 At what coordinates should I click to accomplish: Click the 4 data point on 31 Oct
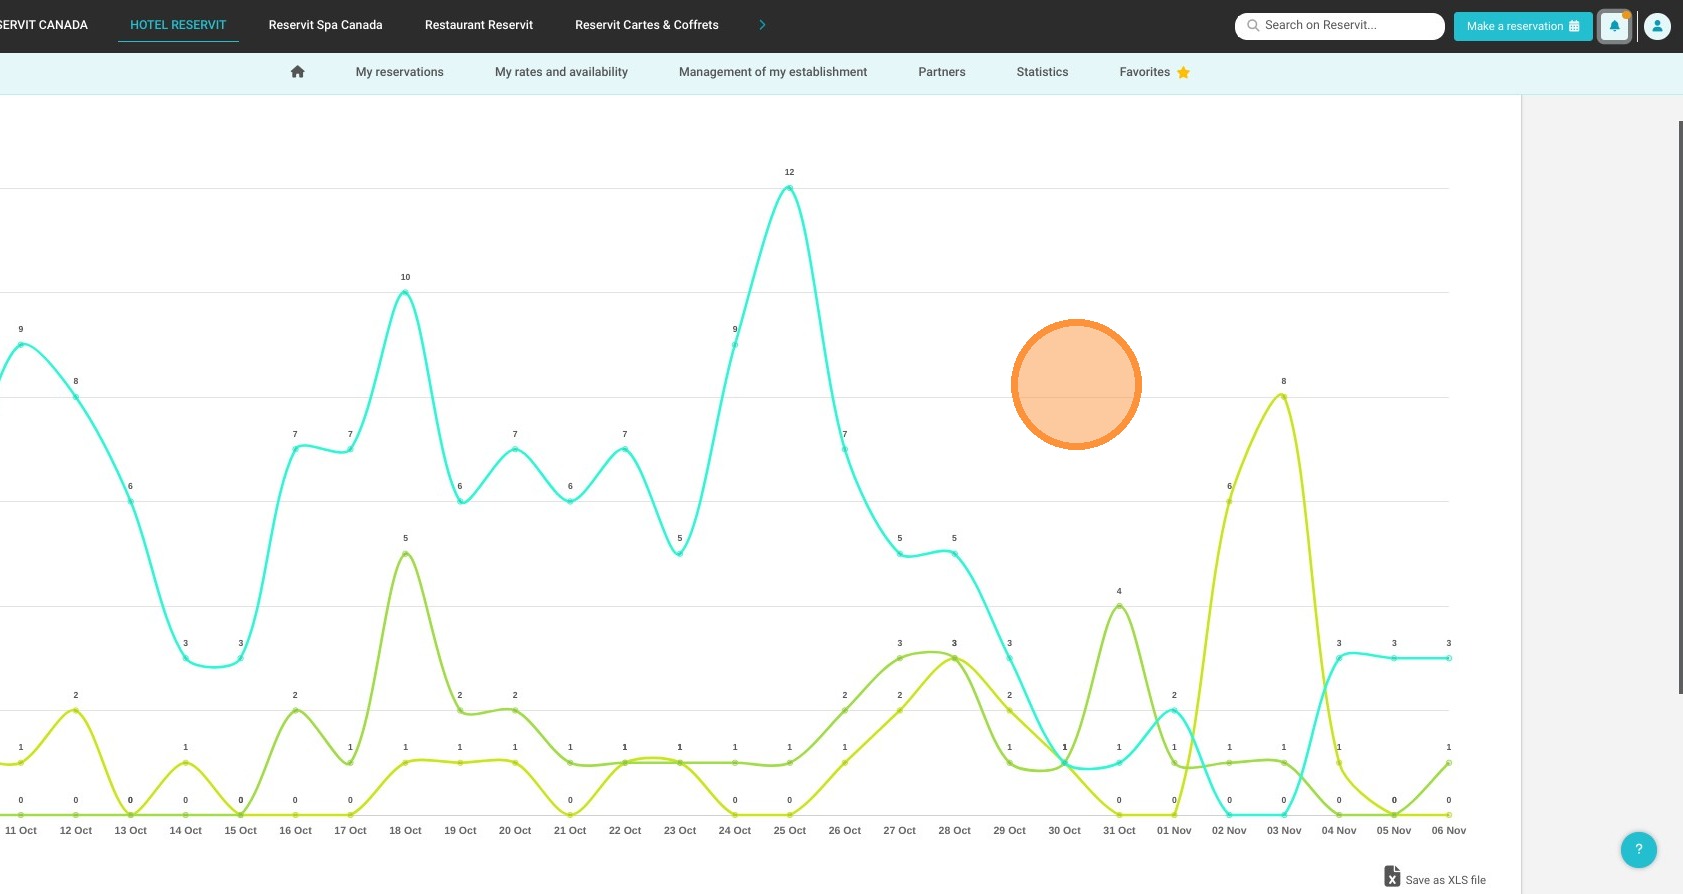pyautogui.click(x=1119, y=606)
